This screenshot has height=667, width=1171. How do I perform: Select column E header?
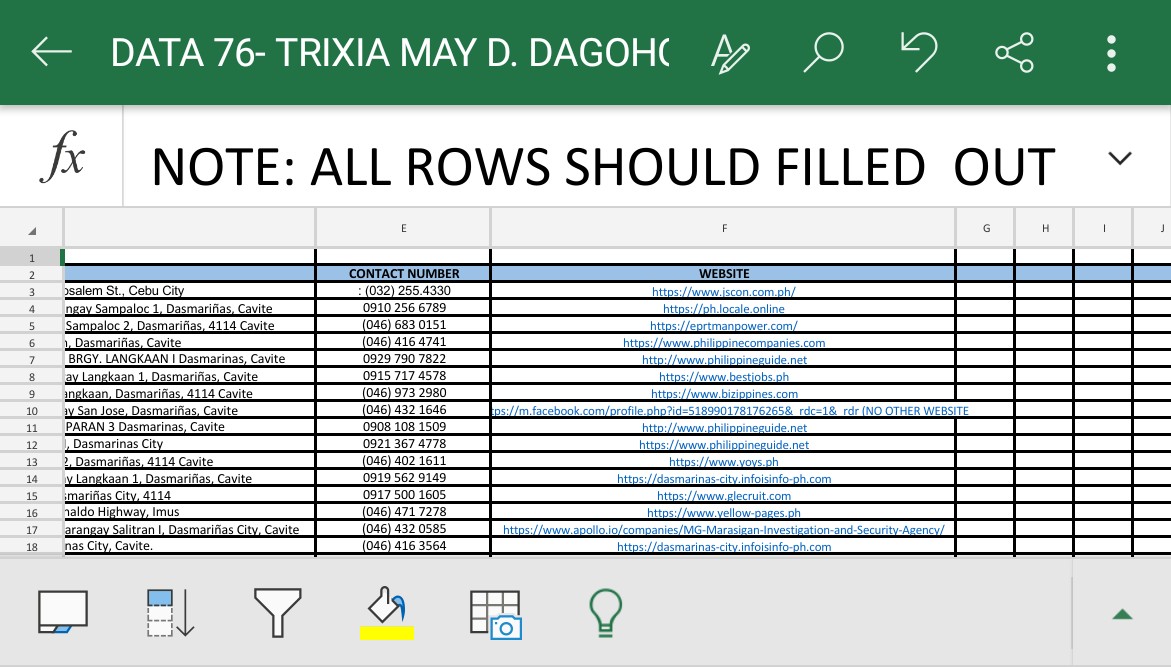coord(403,228)
